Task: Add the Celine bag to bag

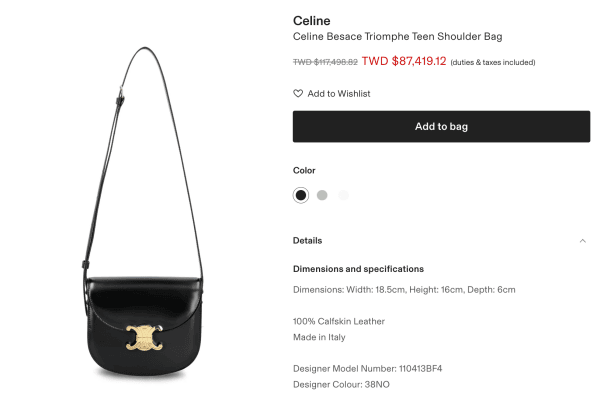Action: click(x=441, y=126)
